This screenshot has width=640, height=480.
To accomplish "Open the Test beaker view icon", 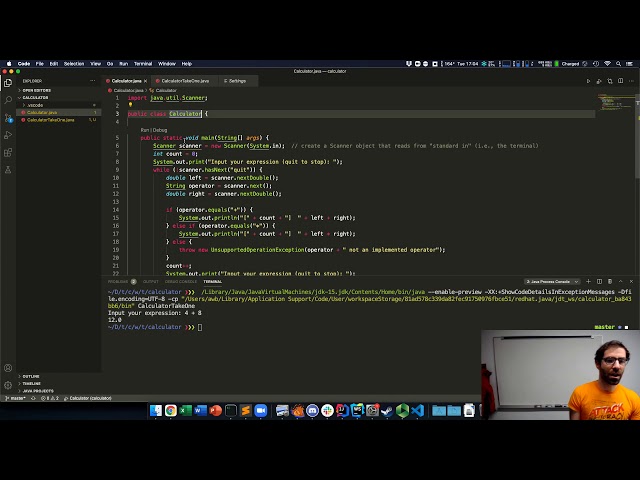I will click(x=8, y=170).
